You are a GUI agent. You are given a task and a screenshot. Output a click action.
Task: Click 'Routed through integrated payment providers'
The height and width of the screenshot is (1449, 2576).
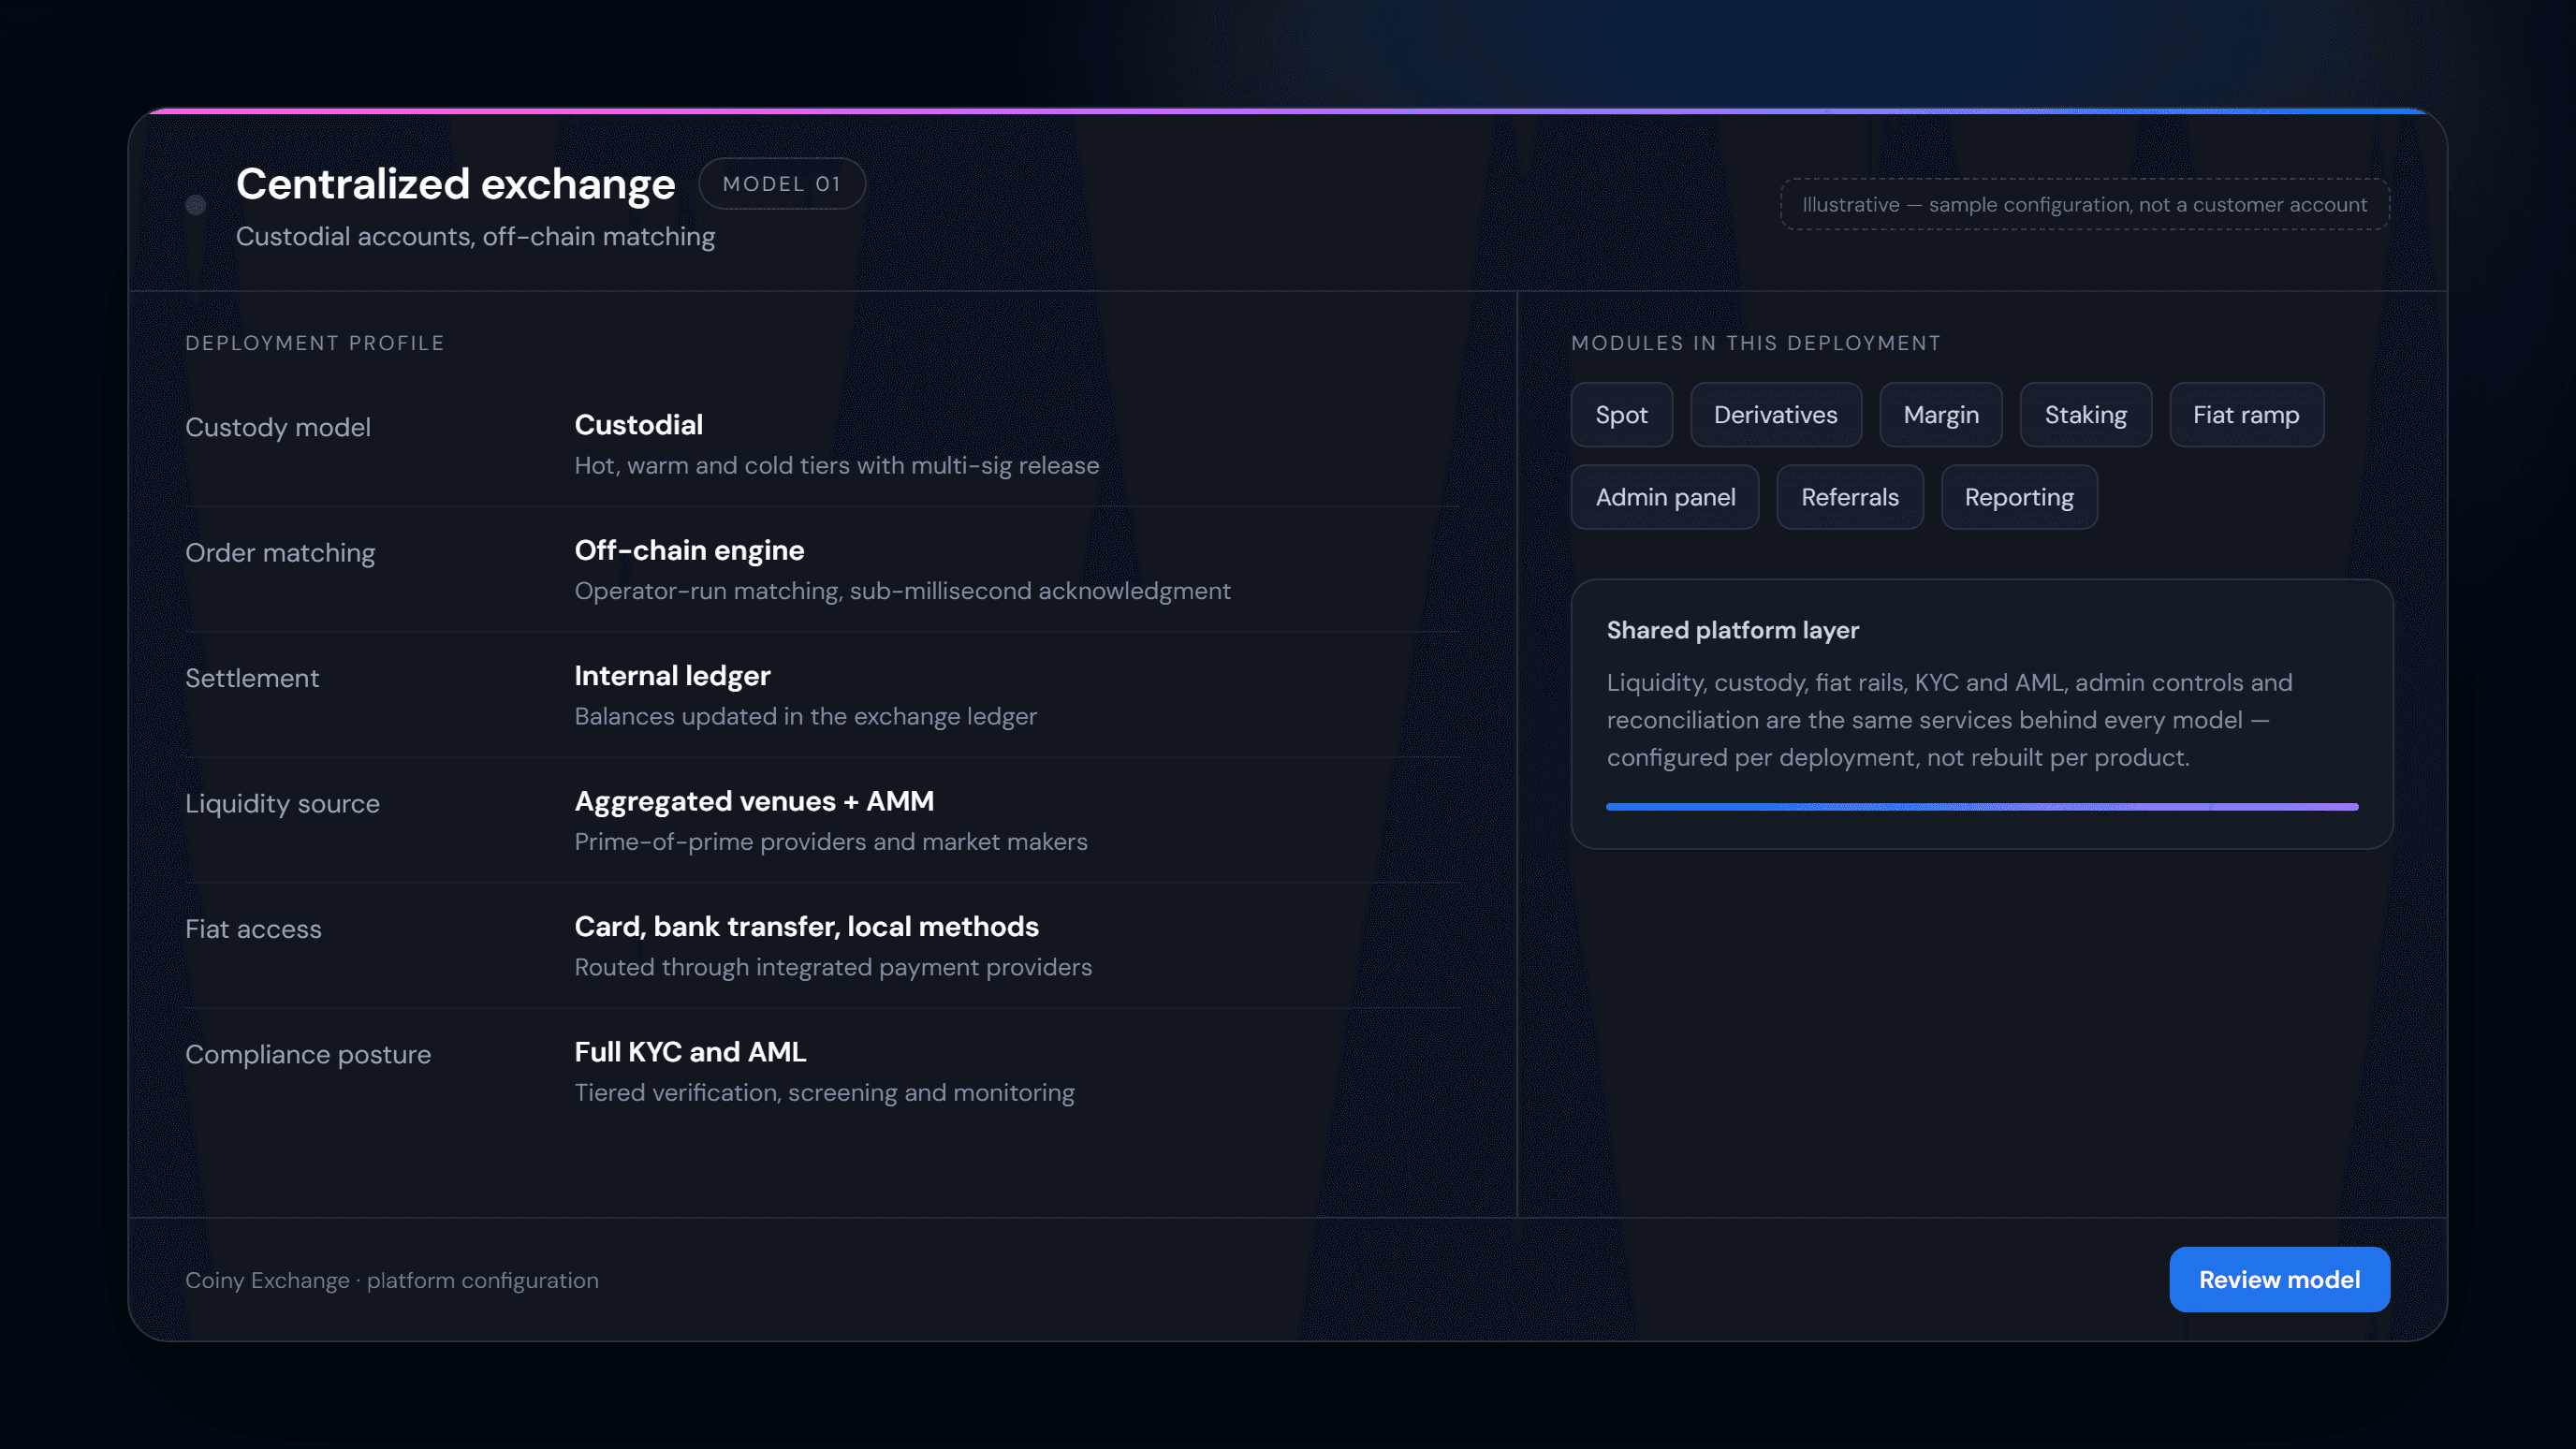(833, 968)
